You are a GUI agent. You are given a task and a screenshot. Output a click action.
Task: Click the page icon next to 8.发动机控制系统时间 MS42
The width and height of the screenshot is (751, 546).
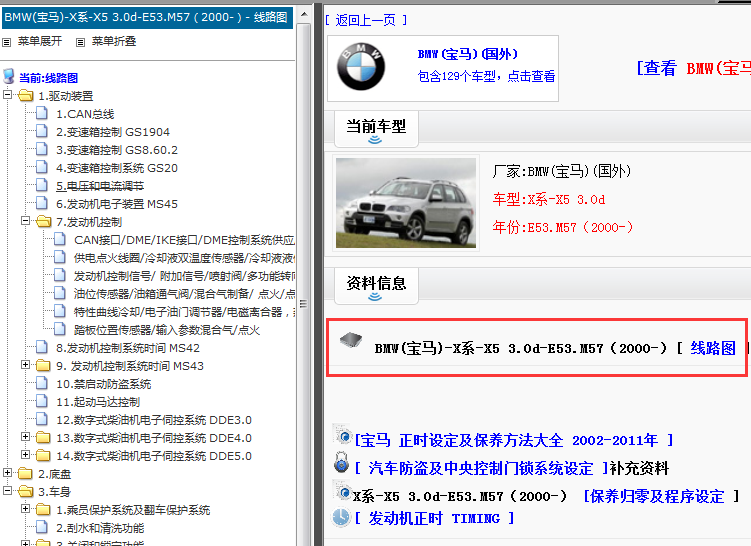tap(42, 347)
